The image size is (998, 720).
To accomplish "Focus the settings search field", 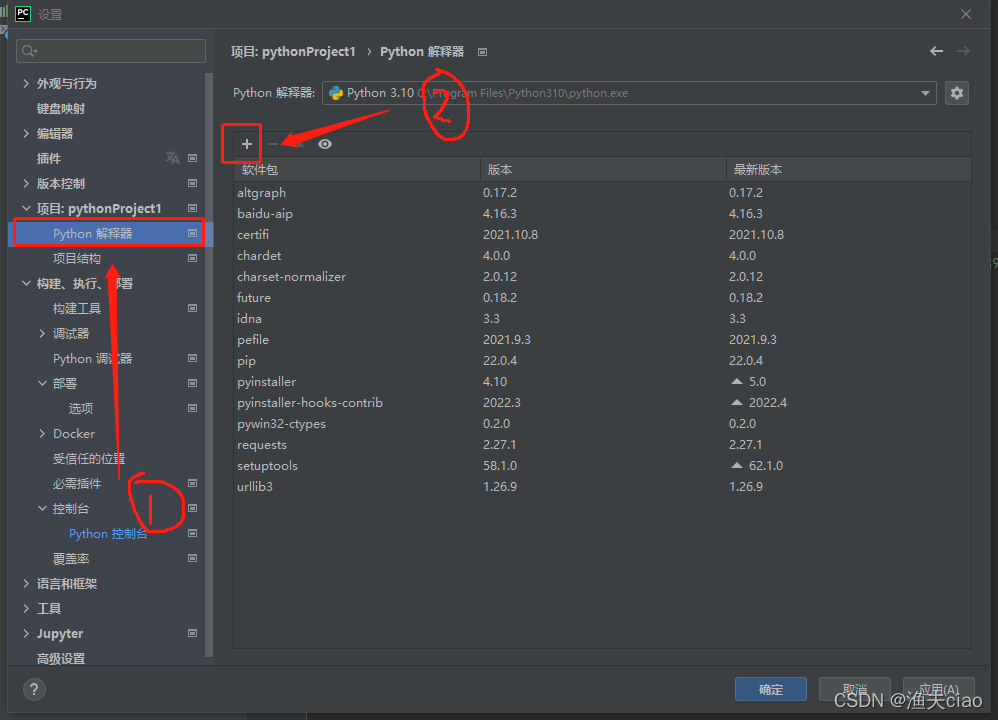I will 111,51.
